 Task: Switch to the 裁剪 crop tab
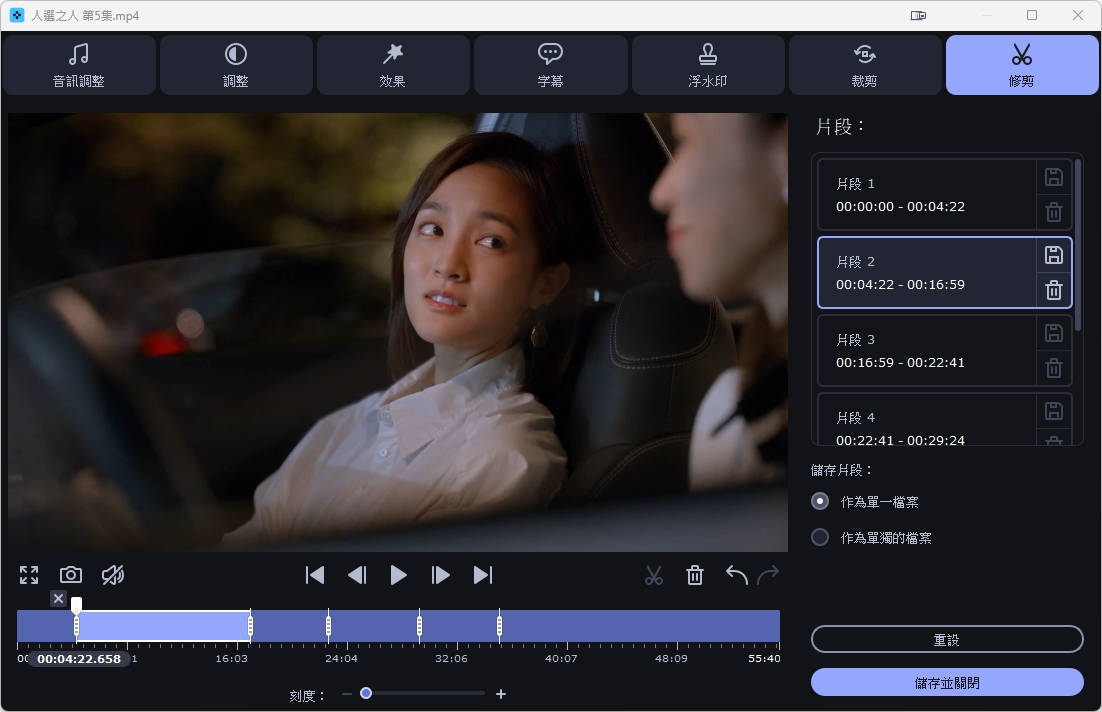click(x=864, y=65)
